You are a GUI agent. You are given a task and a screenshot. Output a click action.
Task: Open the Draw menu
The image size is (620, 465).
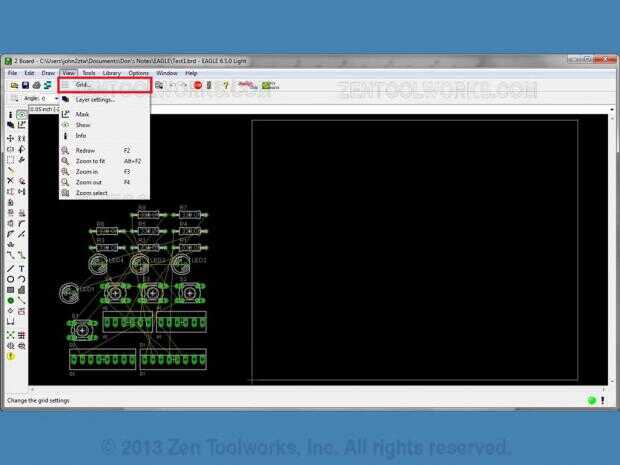(x=48, y=73)
